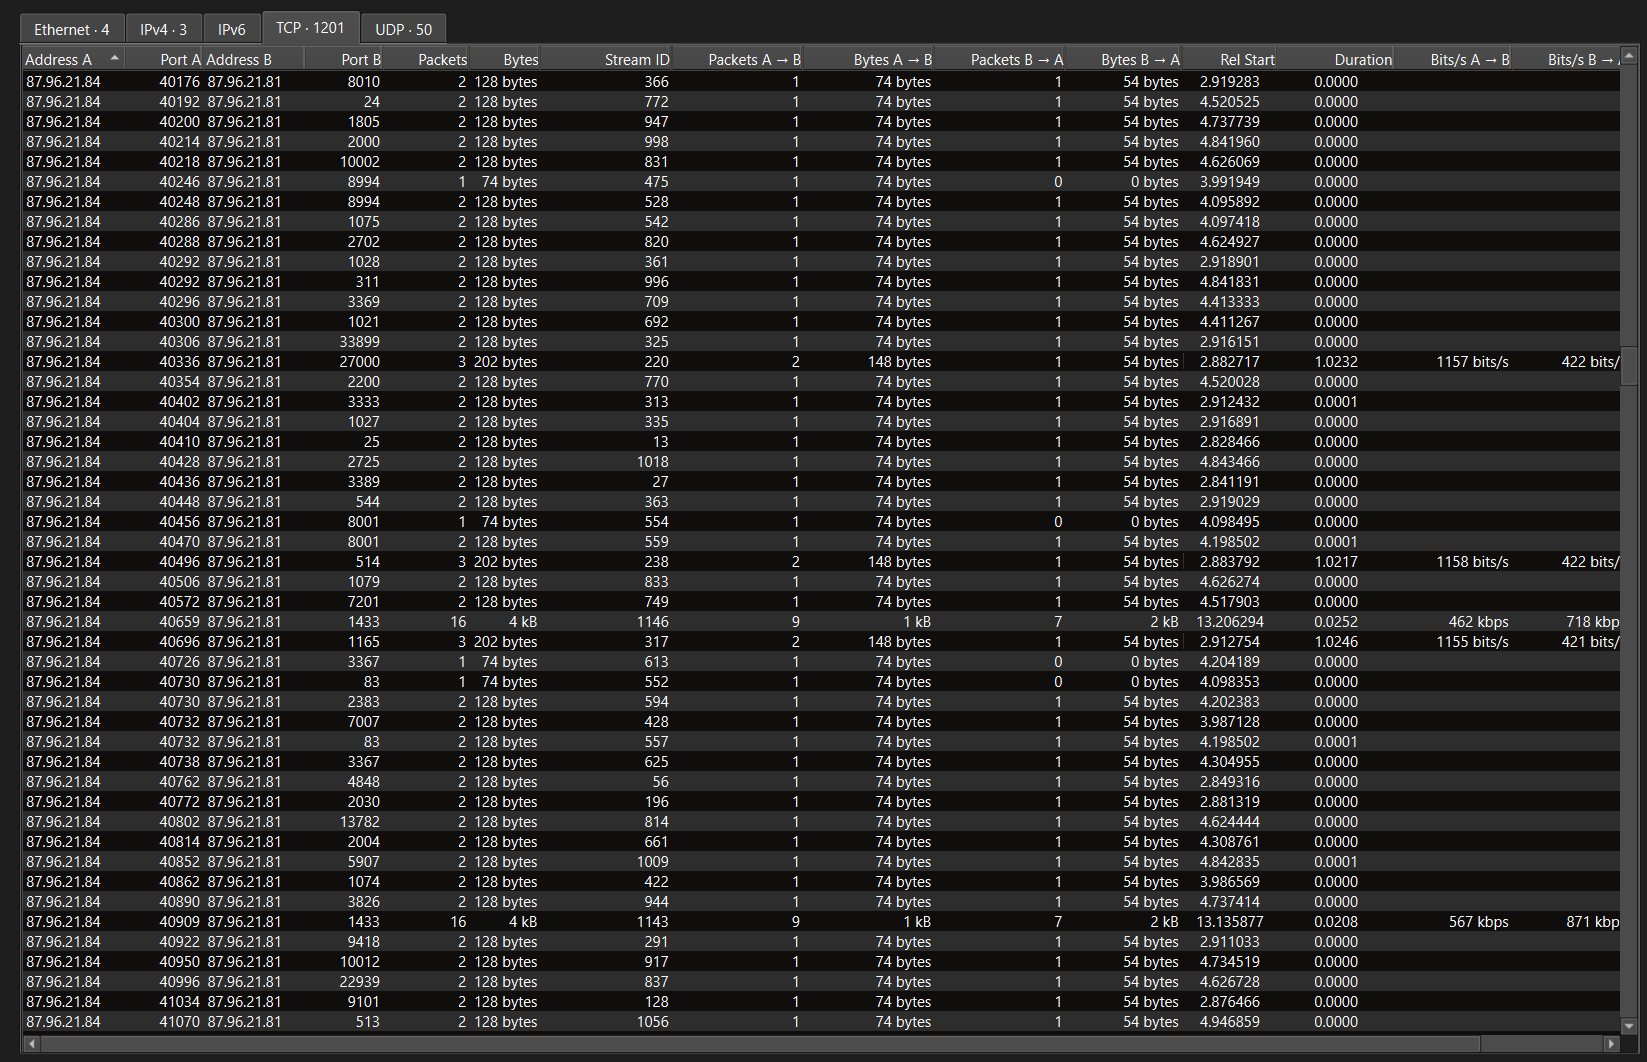Click Port B 9418 cell
Viewport: 1647px width, 1062px height.
[363, 942]
